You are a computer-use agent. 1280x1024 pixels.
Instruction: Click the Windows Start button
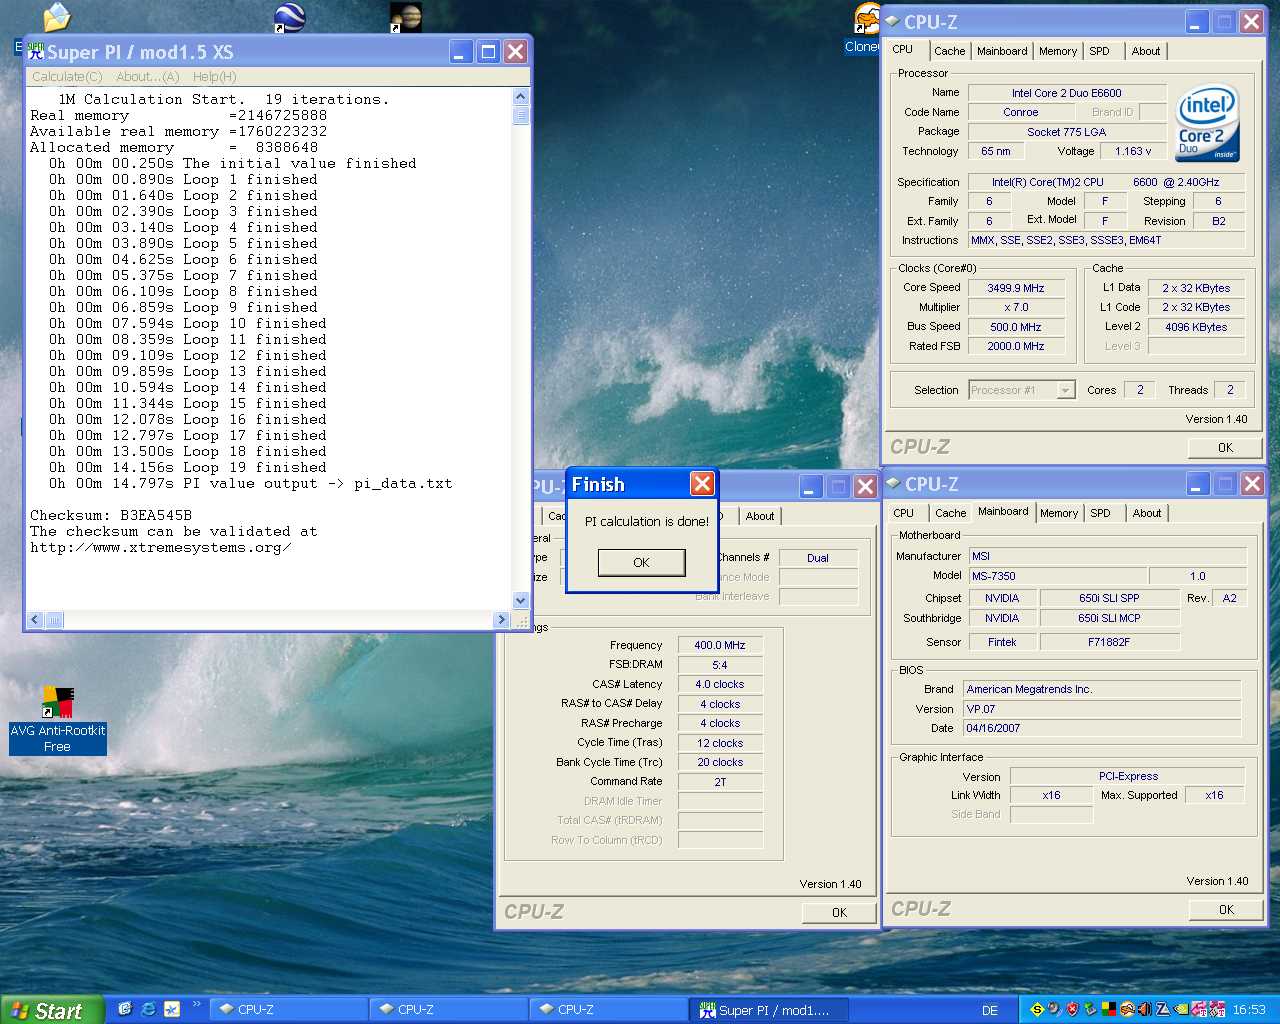[x=52, y=1010]
